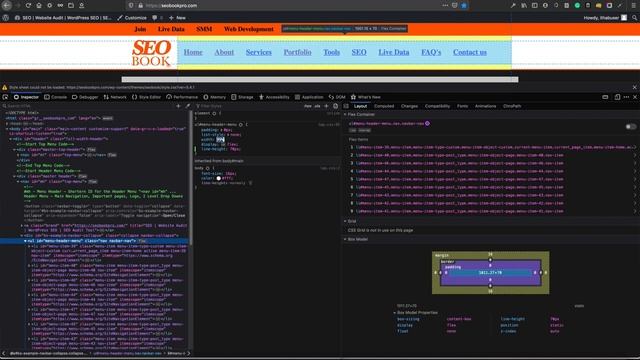Focus the Filter Styles input
Screen dimensions: 640x360
coord(248,106)
